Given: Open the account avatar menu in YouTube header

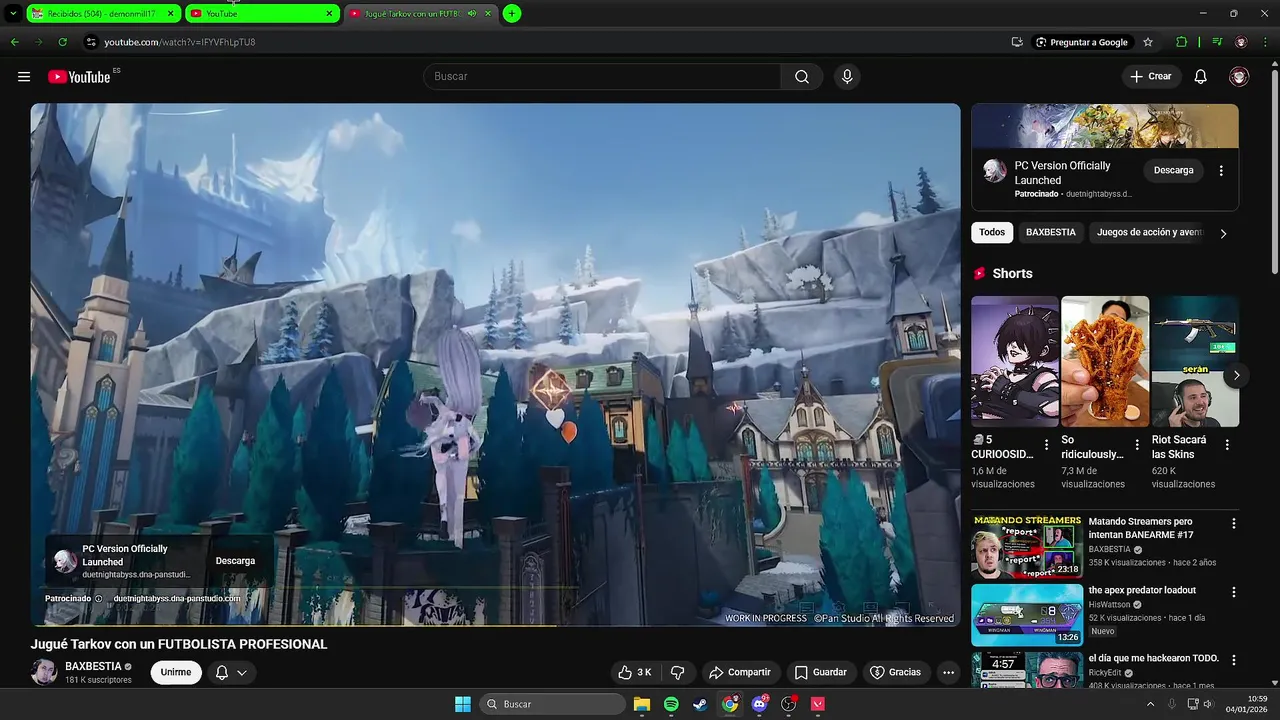Looking at the screenshot, I should point(1239,77).
